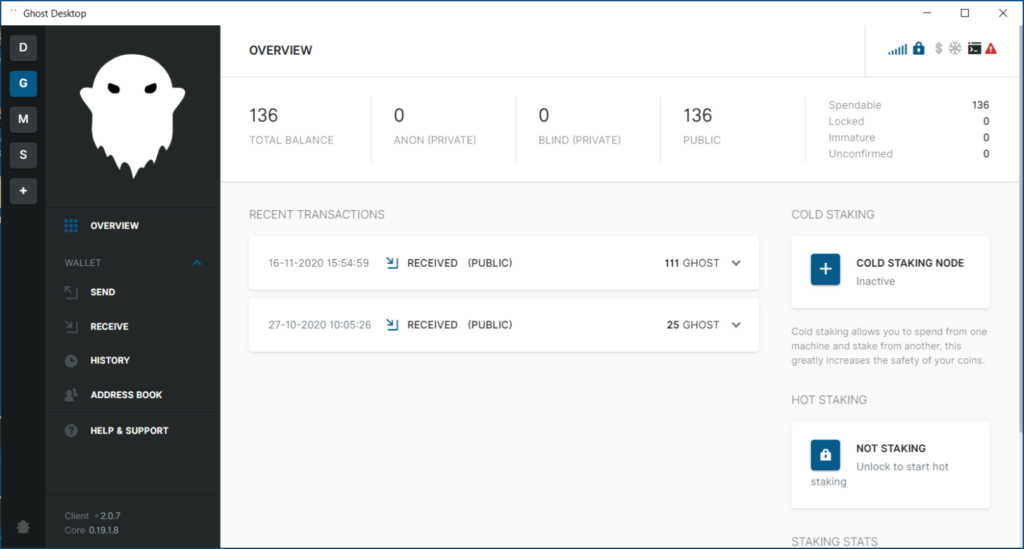Click the bug icon in bottom-left corner
The image size is (1024, 549).
22,527
